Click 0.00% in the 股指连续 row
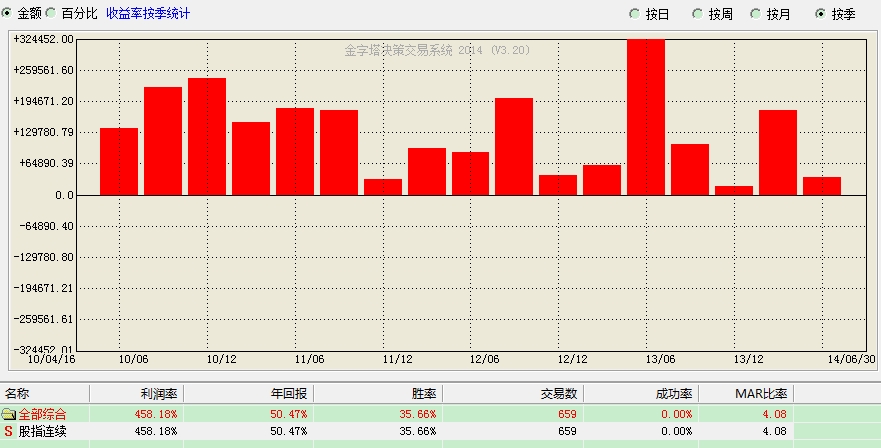Viewport: 881px width, 448px height. click(676, 432)
